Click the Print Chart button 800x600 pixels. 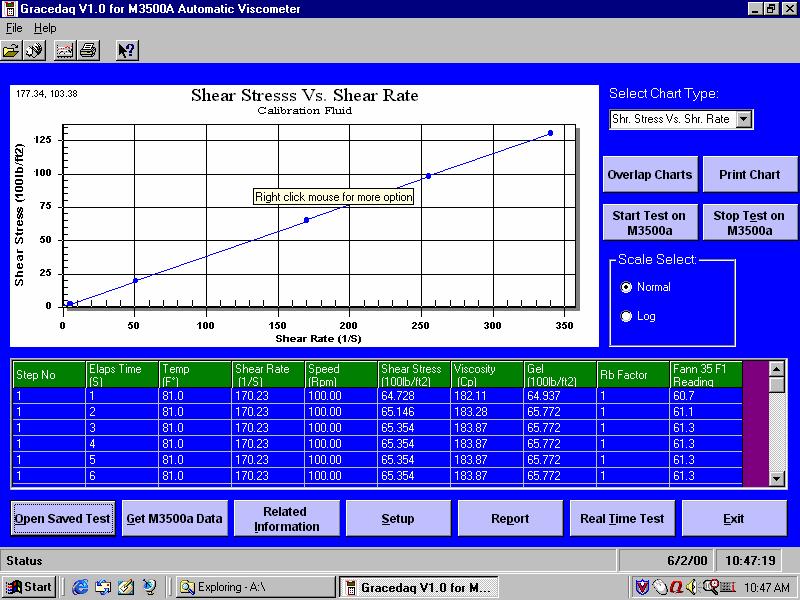(x=749, y=174)
